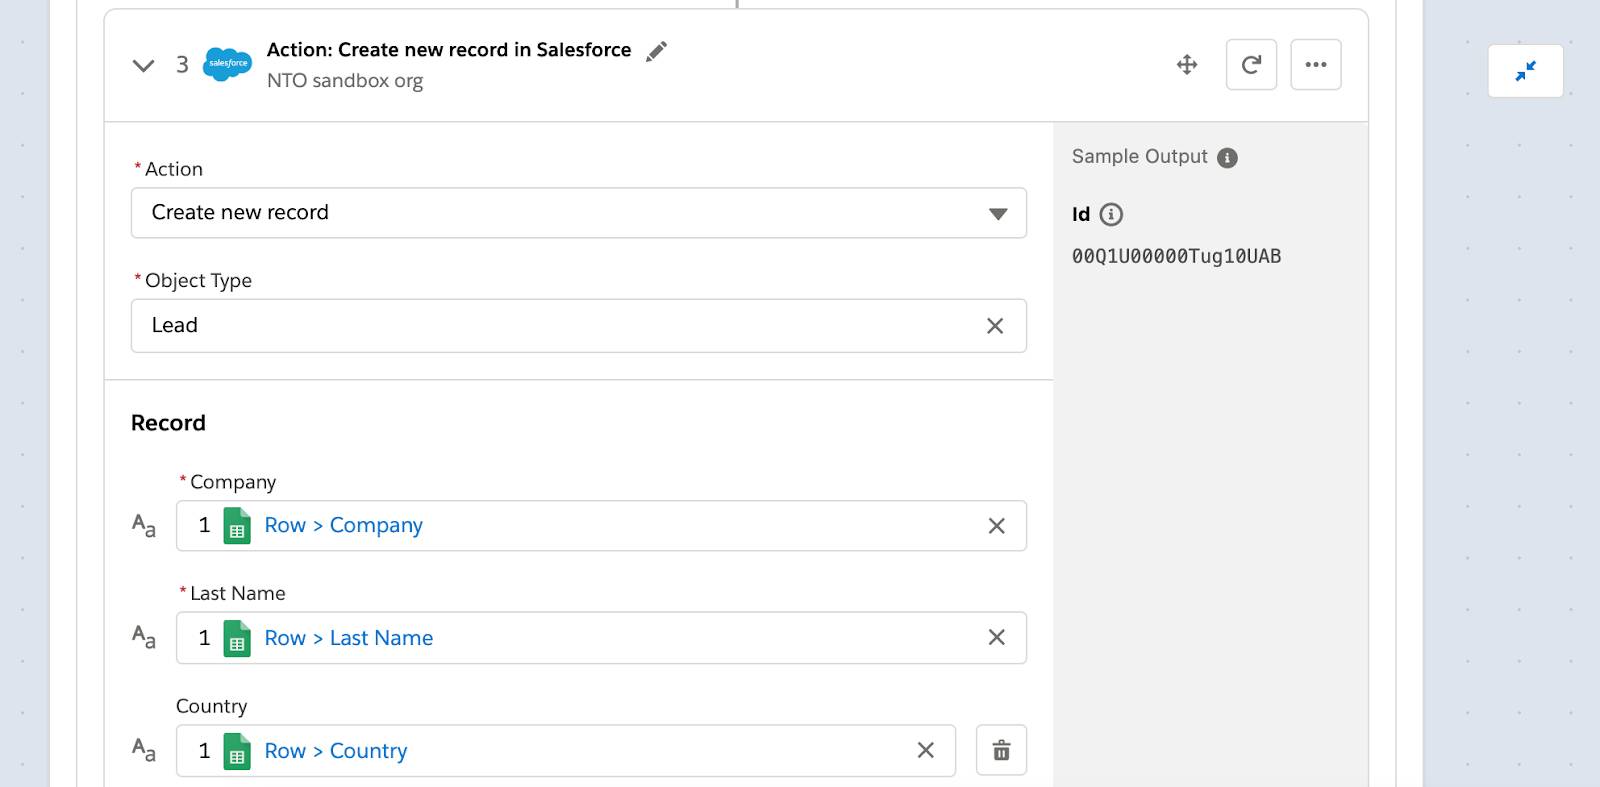
Task: Click the collapse canvas arrows button
Action: (x=1525, y=71)
